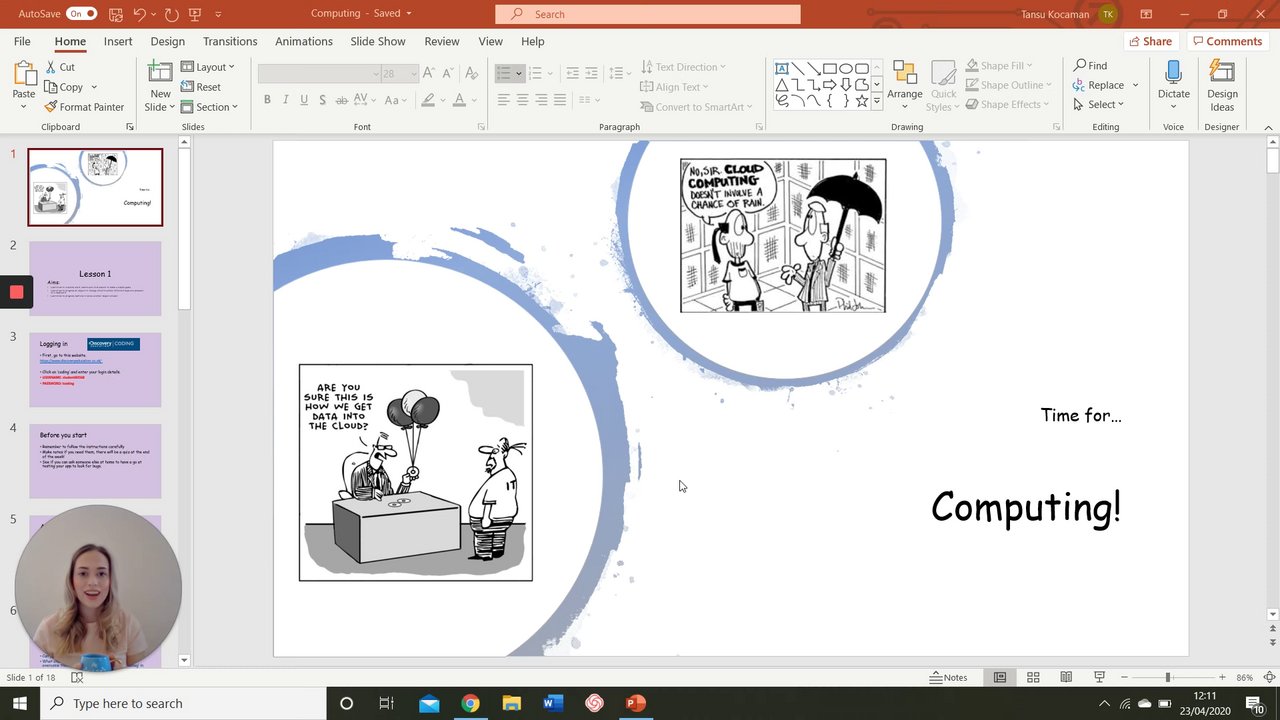Open the Slide Show tab
Image resolution: width=1280 pixels, height=720 pixels.
tap(378, 41)
